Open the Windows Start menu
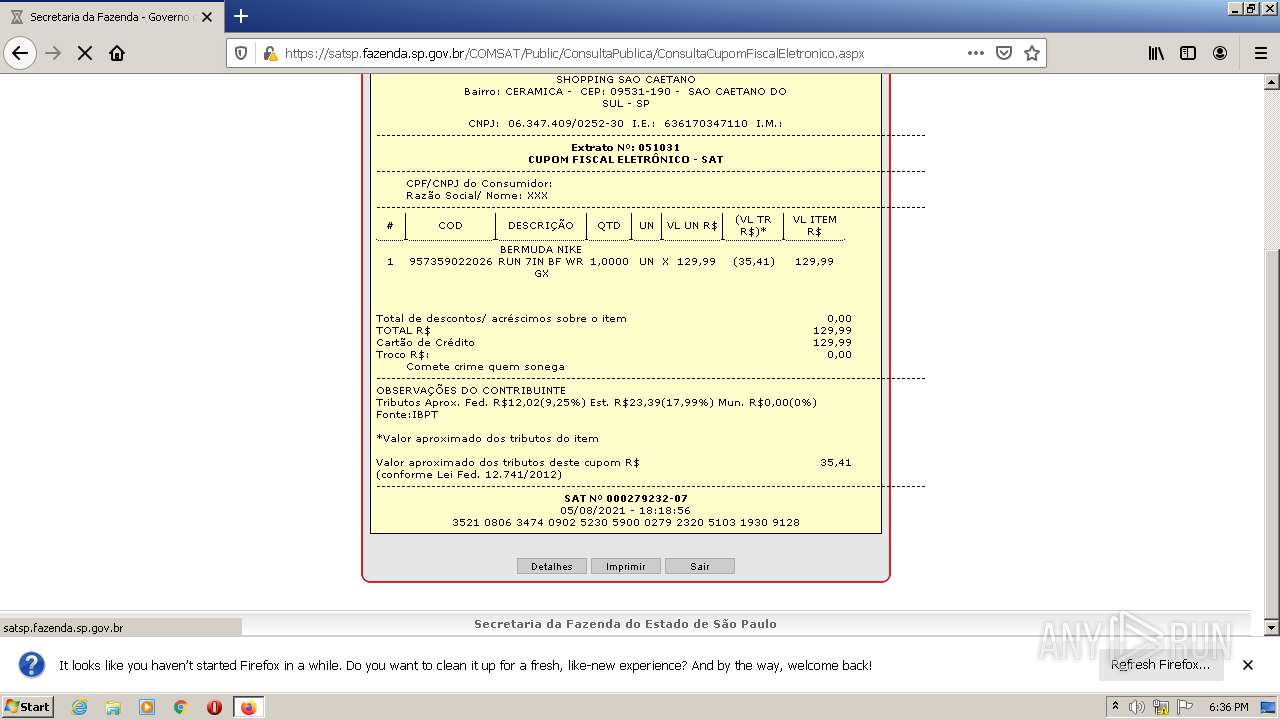The image size is (1280, 720). coord(28,707)
